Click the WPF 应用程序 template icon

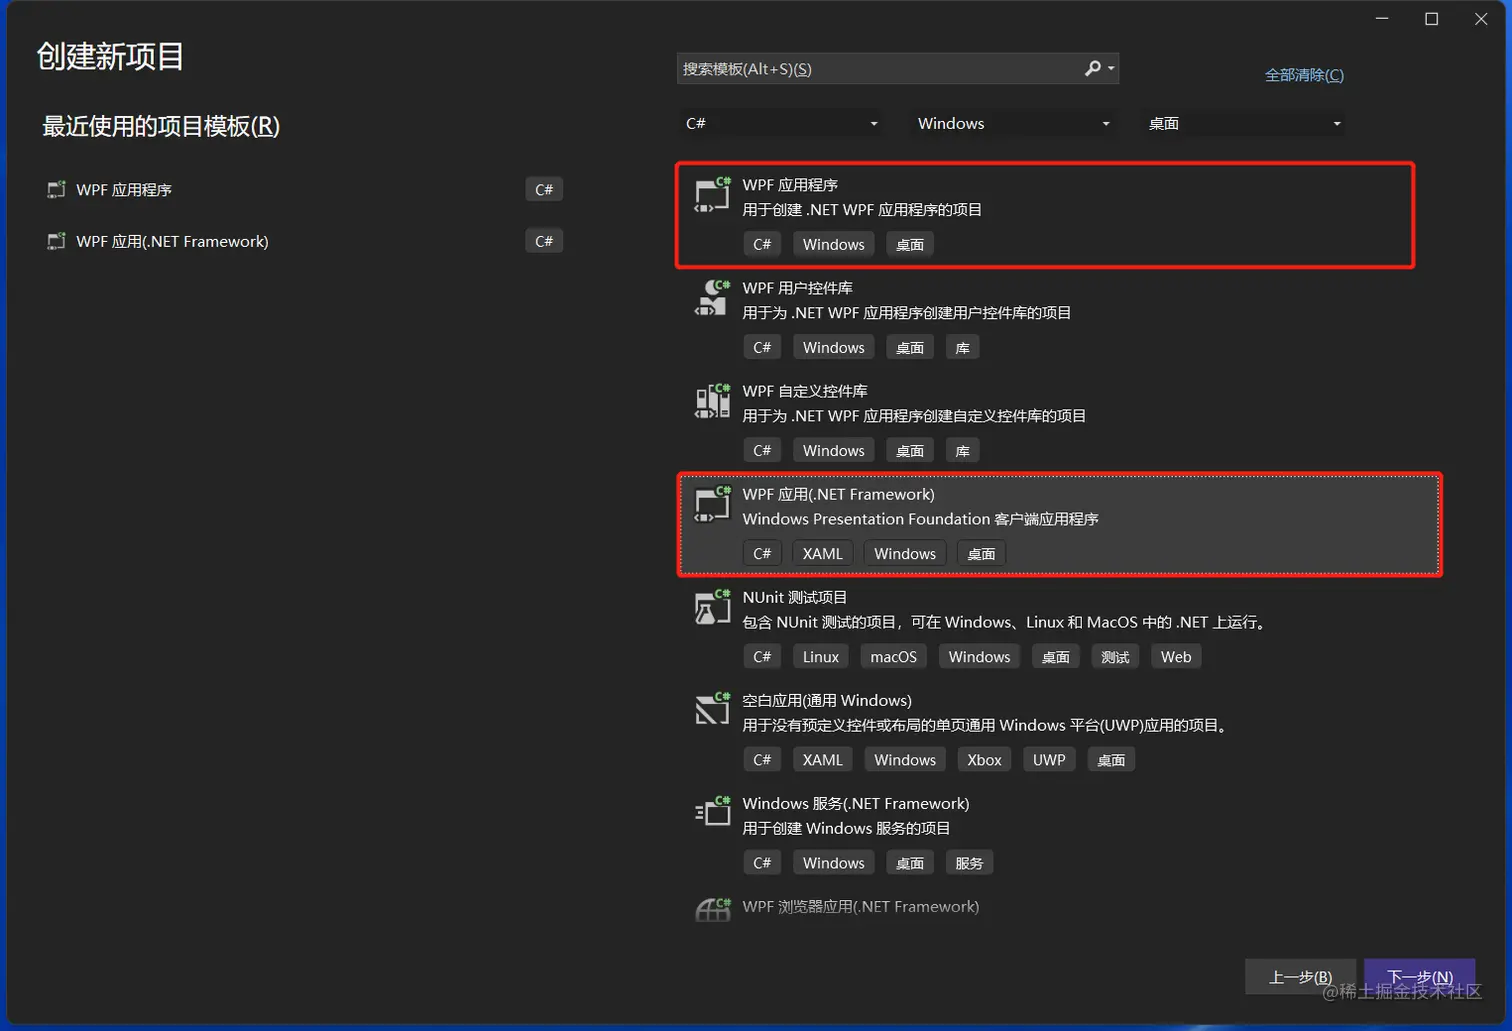tap(711, 196)
